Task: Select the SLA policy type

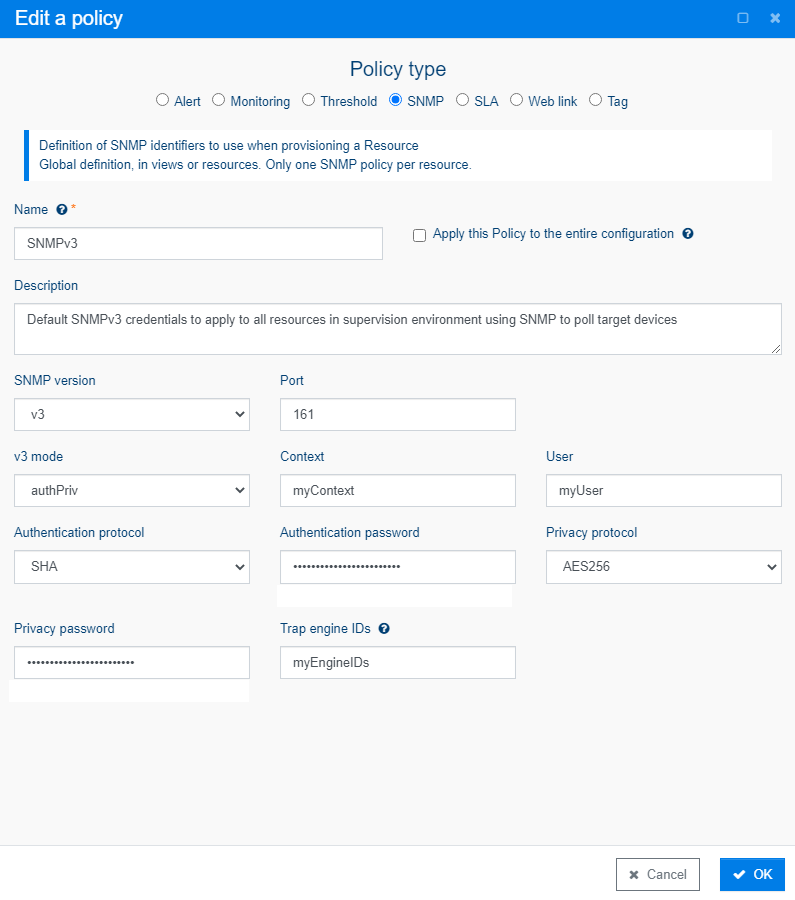Action: coord(463,100)
